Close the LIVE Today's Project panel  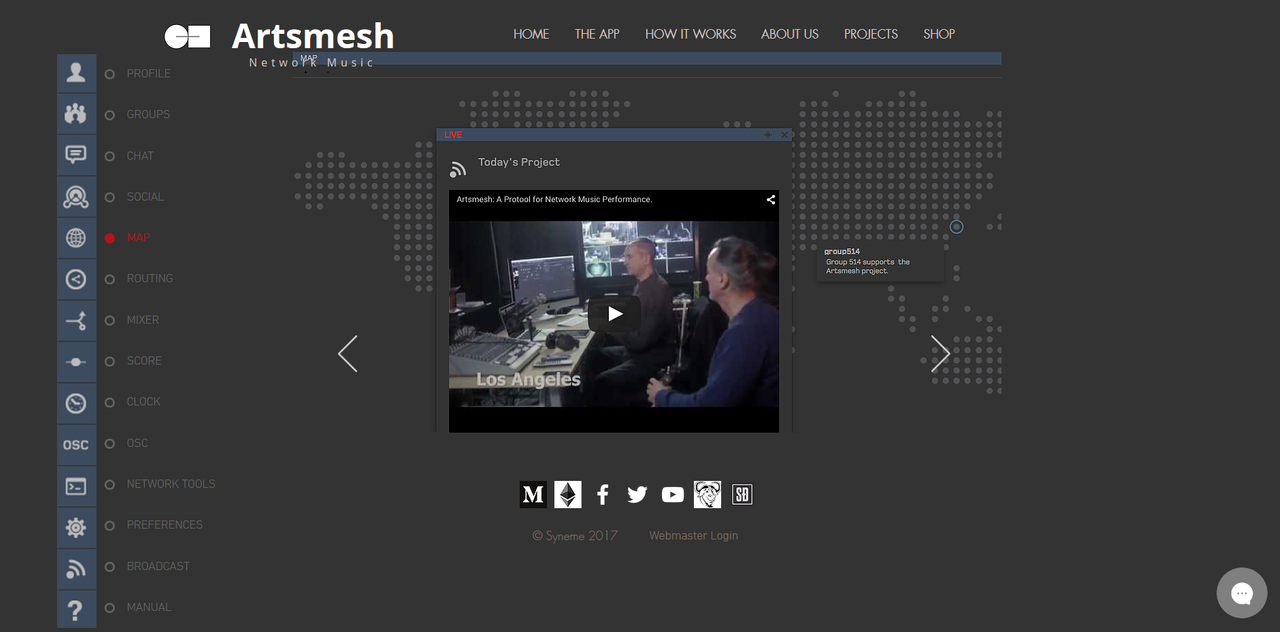[x=784, y=134]
